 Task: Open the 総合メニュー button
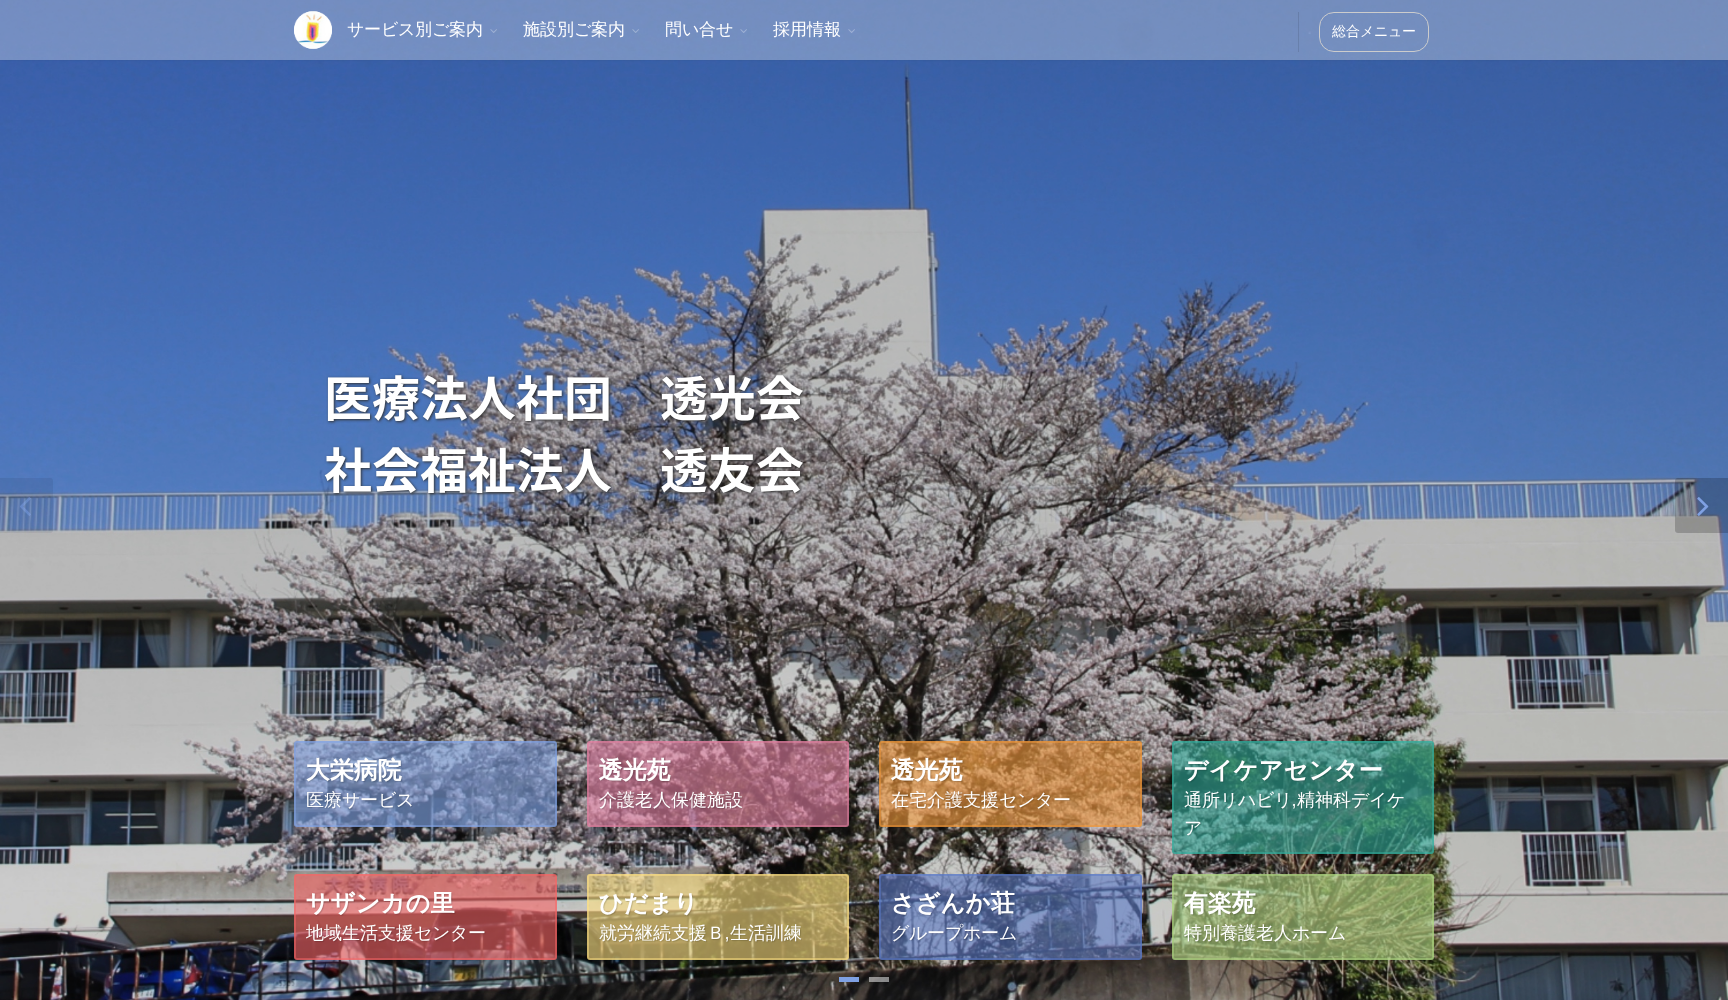1374,31
